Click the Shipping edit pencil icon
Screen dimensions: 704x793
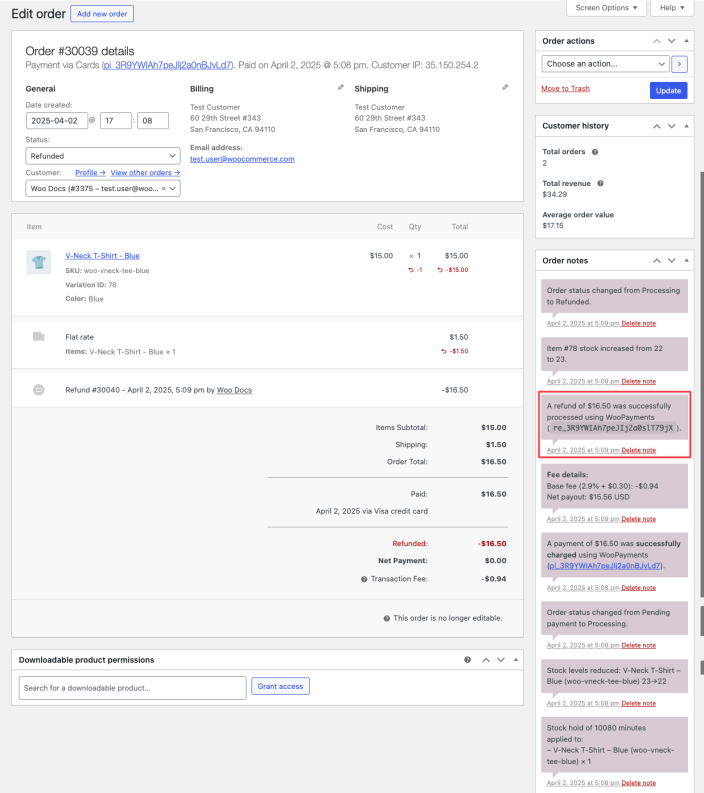(x=505, y=88)
